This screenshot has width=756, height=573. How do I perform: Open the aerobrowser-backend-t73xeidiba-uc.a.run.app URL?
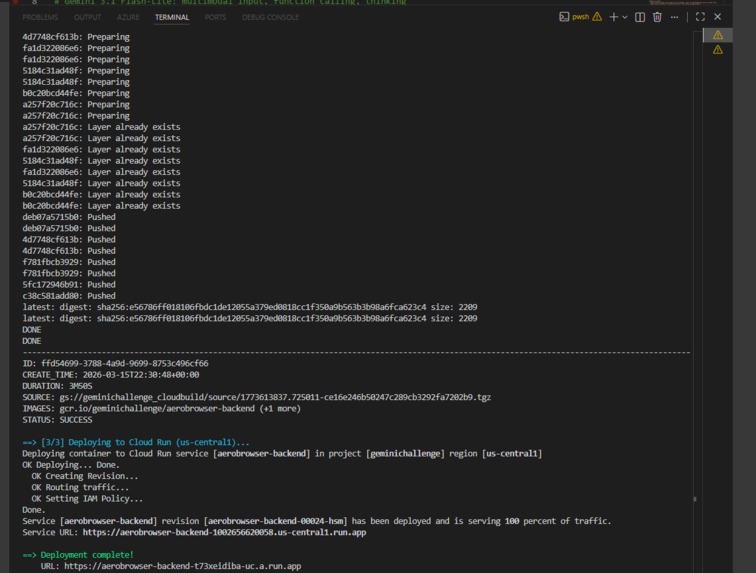pyautogui.click(x=182, y=566)
